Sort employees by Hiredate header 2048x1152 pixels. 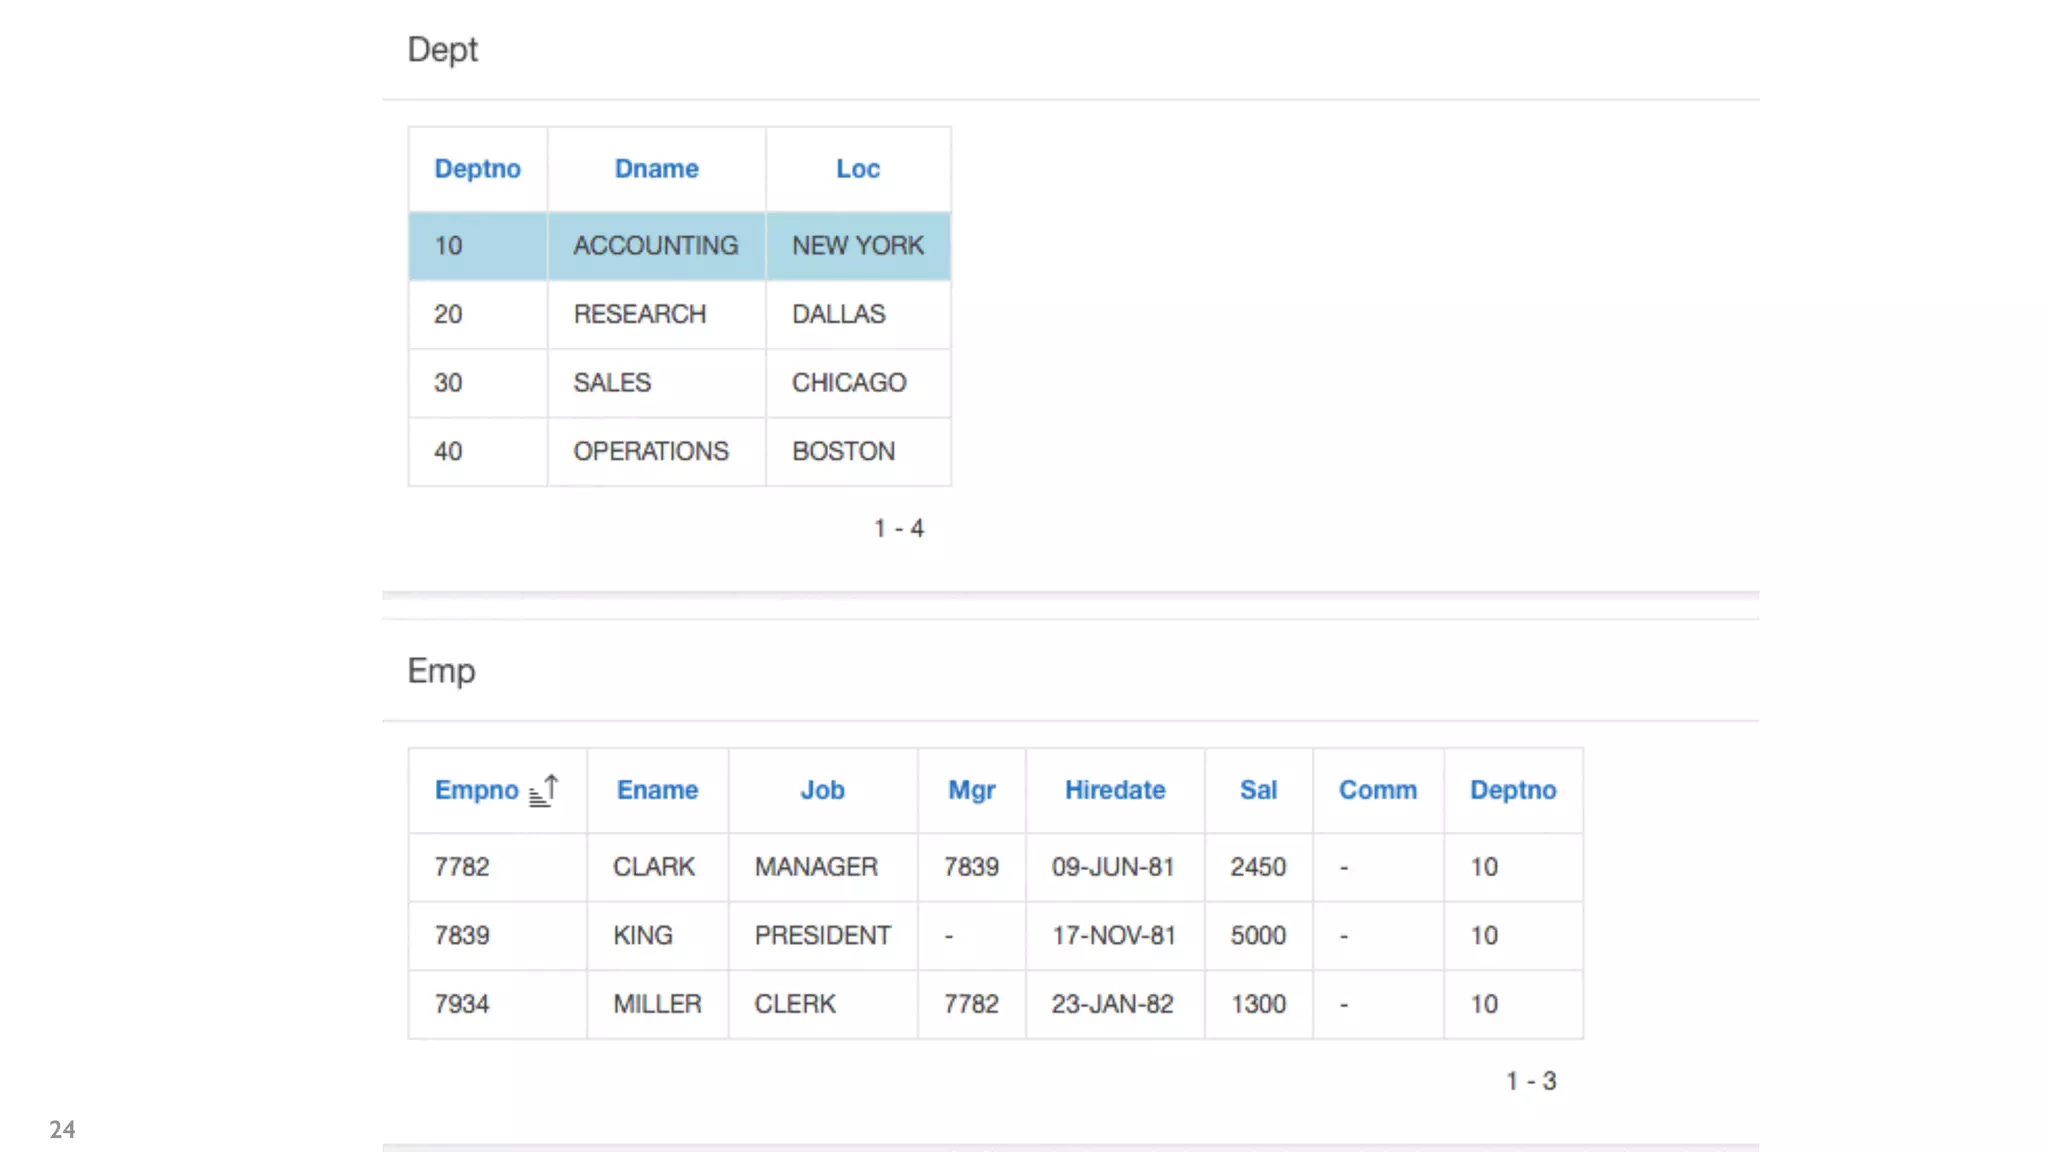point(1115,790)
